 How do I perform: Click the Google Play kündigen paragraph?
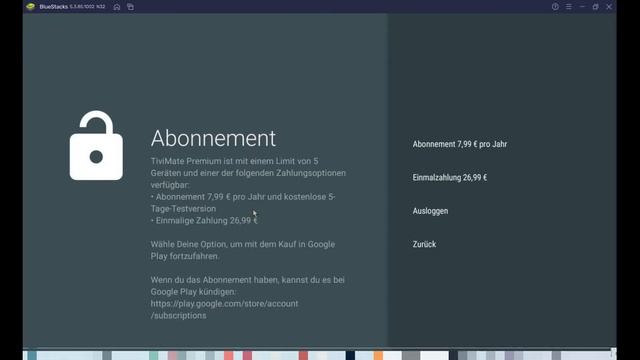coord(247,286)
